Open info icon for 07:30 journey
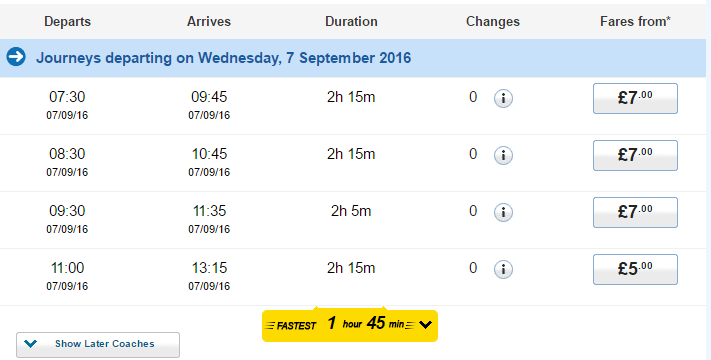Image resolution: width=711 pixels, height=360 pixels. (503, 98)
